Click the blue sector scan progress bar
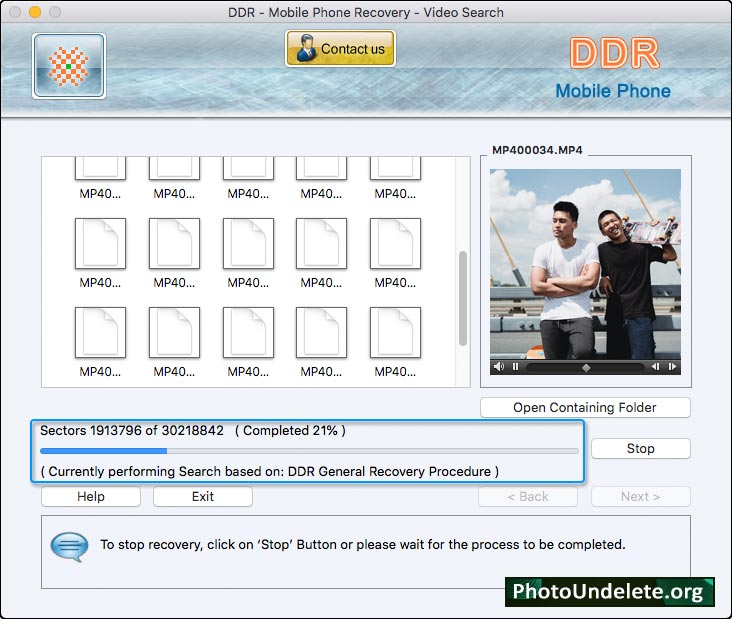Screen dimensions: 732x619 coord(309,451)
